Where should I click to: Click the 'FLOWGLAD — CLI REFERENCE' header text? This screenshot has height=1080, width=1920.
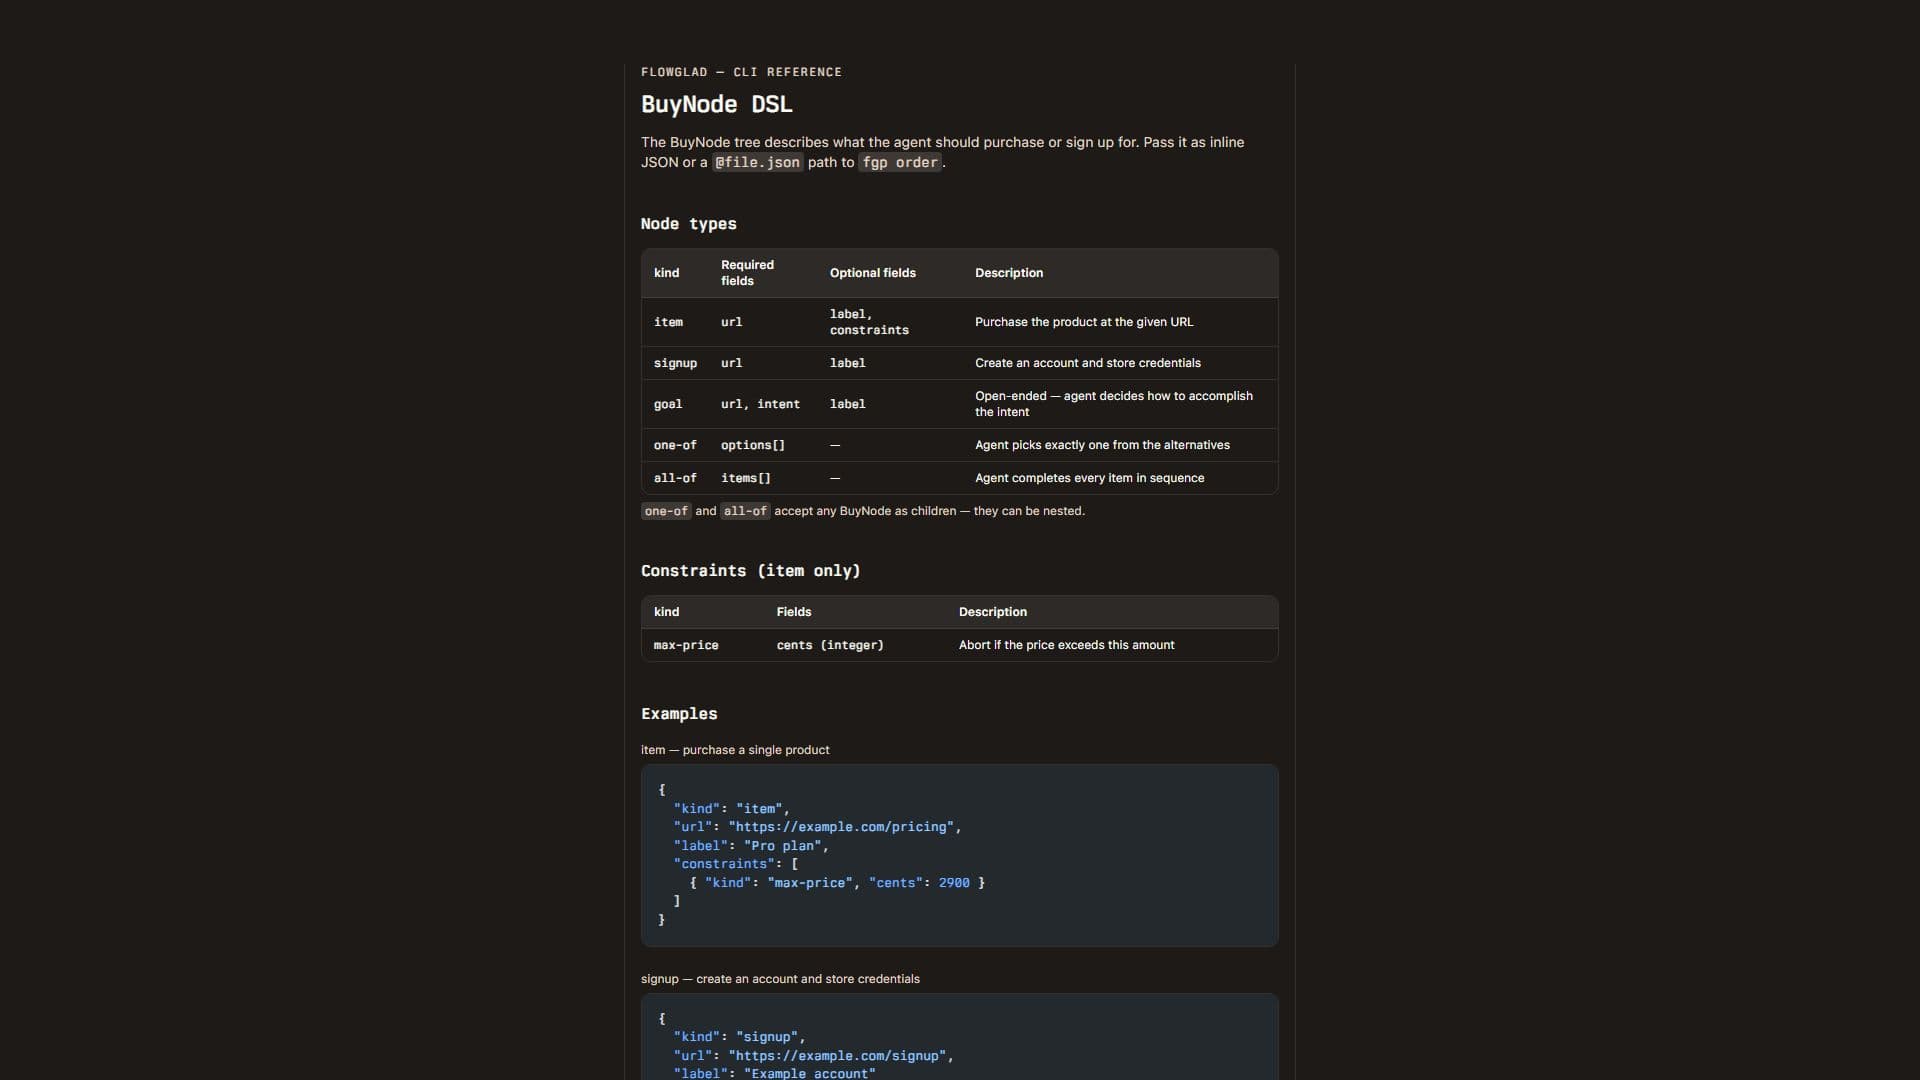point(741,72)
